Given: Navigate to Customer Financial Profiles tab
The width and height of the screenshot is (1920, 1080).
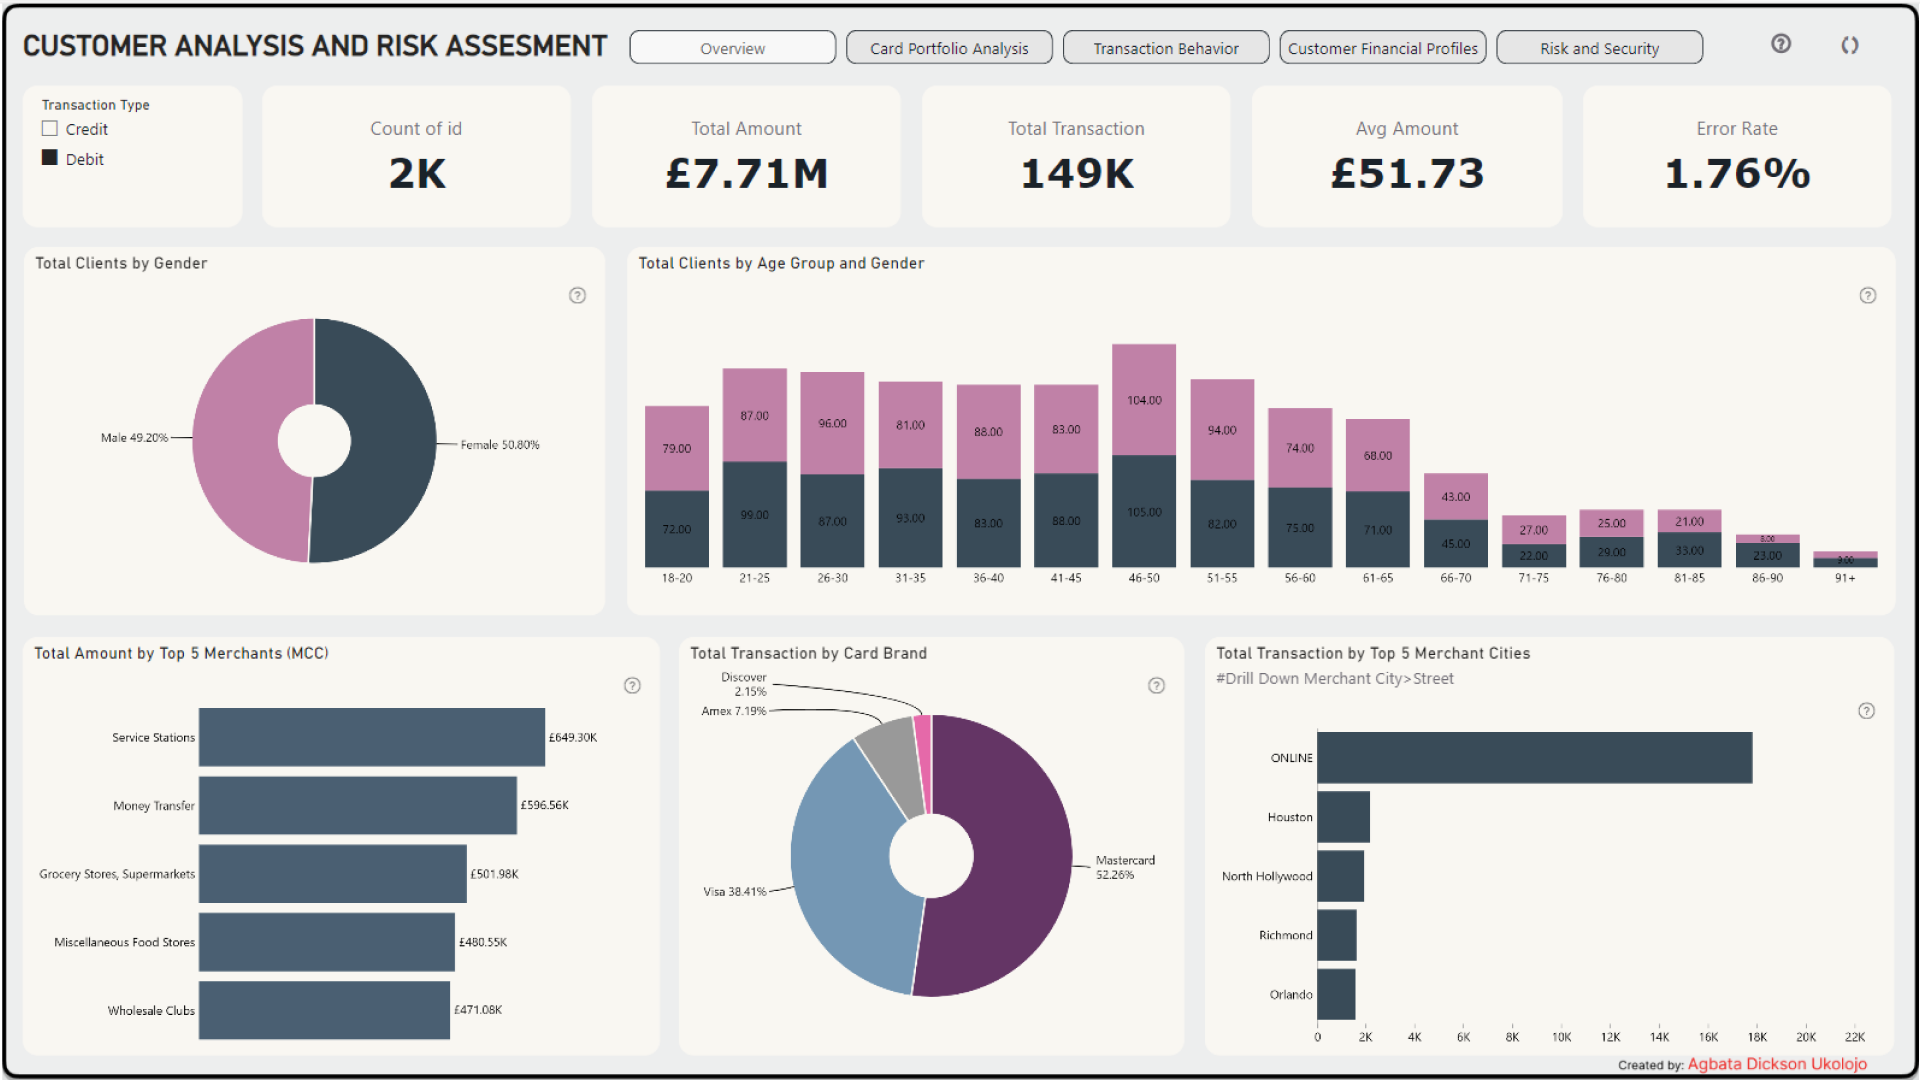Looking at the screenshot, I should pos(1383,48).
